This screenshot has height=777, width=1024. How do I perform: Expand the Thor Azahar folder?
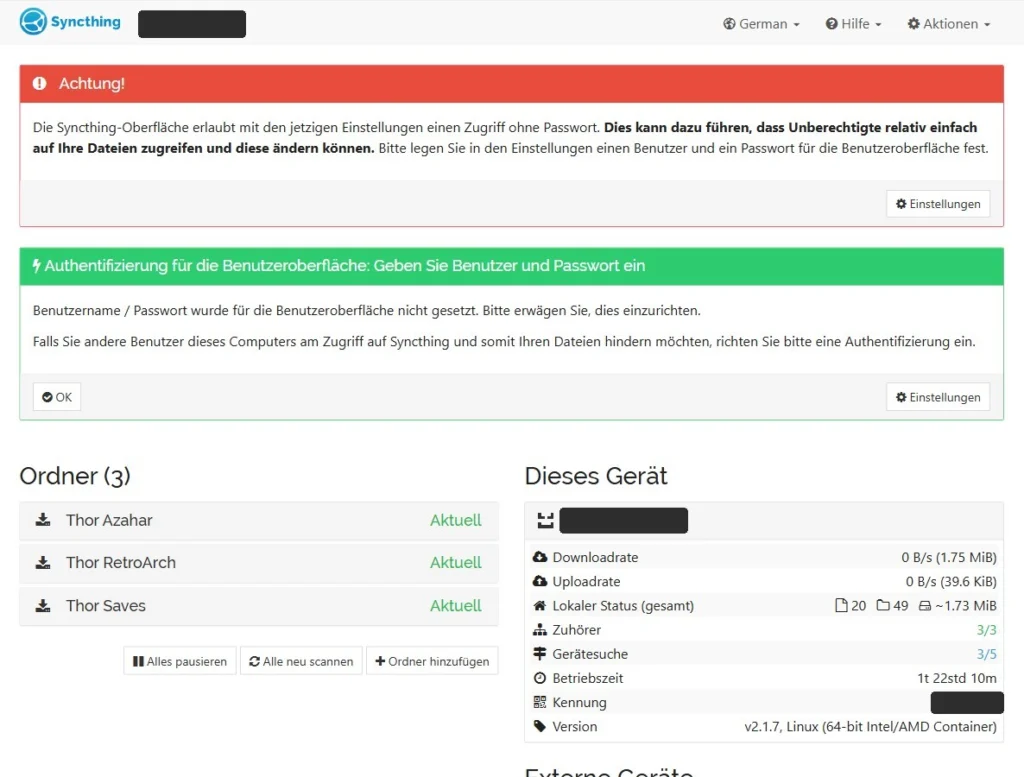(259, 520)
